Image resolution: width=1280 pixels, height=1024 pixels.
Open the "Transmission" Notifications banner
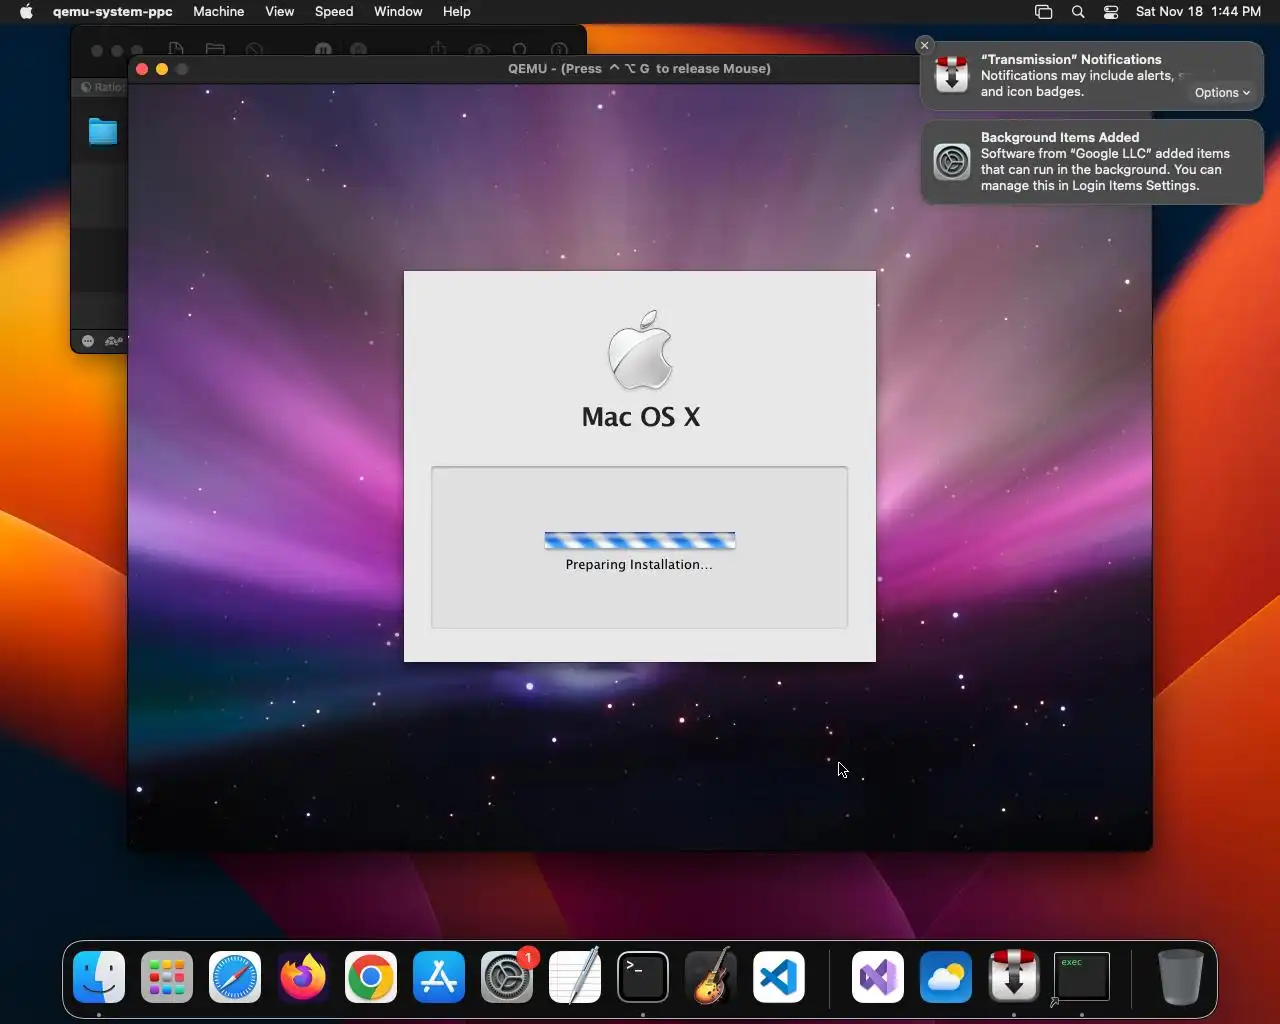tap(1092, 76)
